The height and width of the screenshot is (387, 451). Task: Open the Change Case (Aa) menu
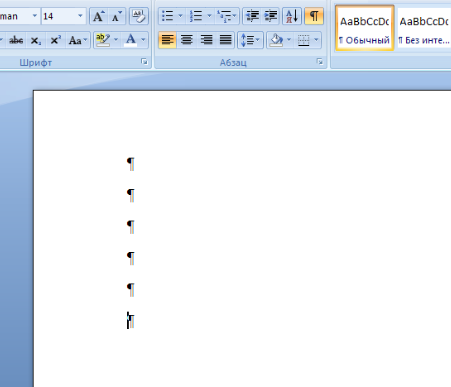78,40
